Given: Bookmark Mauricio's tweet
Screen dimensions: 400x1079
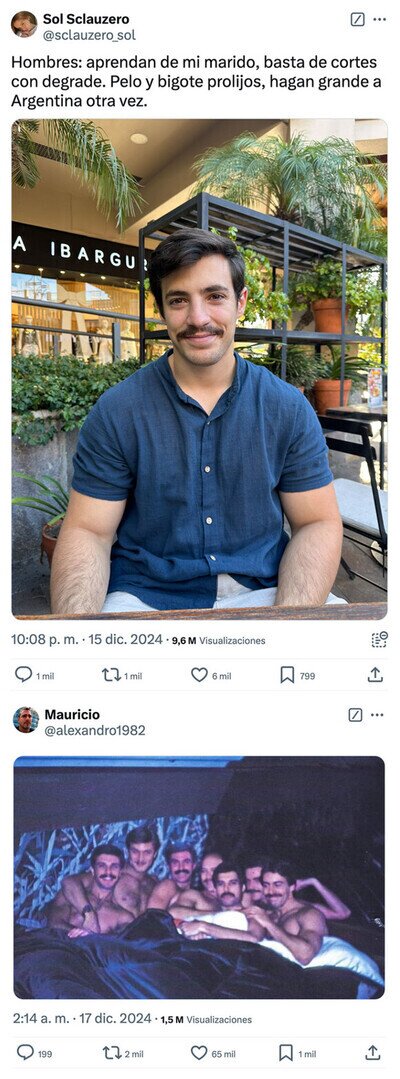Looking at the screenshot, I should pos(286,1053).
